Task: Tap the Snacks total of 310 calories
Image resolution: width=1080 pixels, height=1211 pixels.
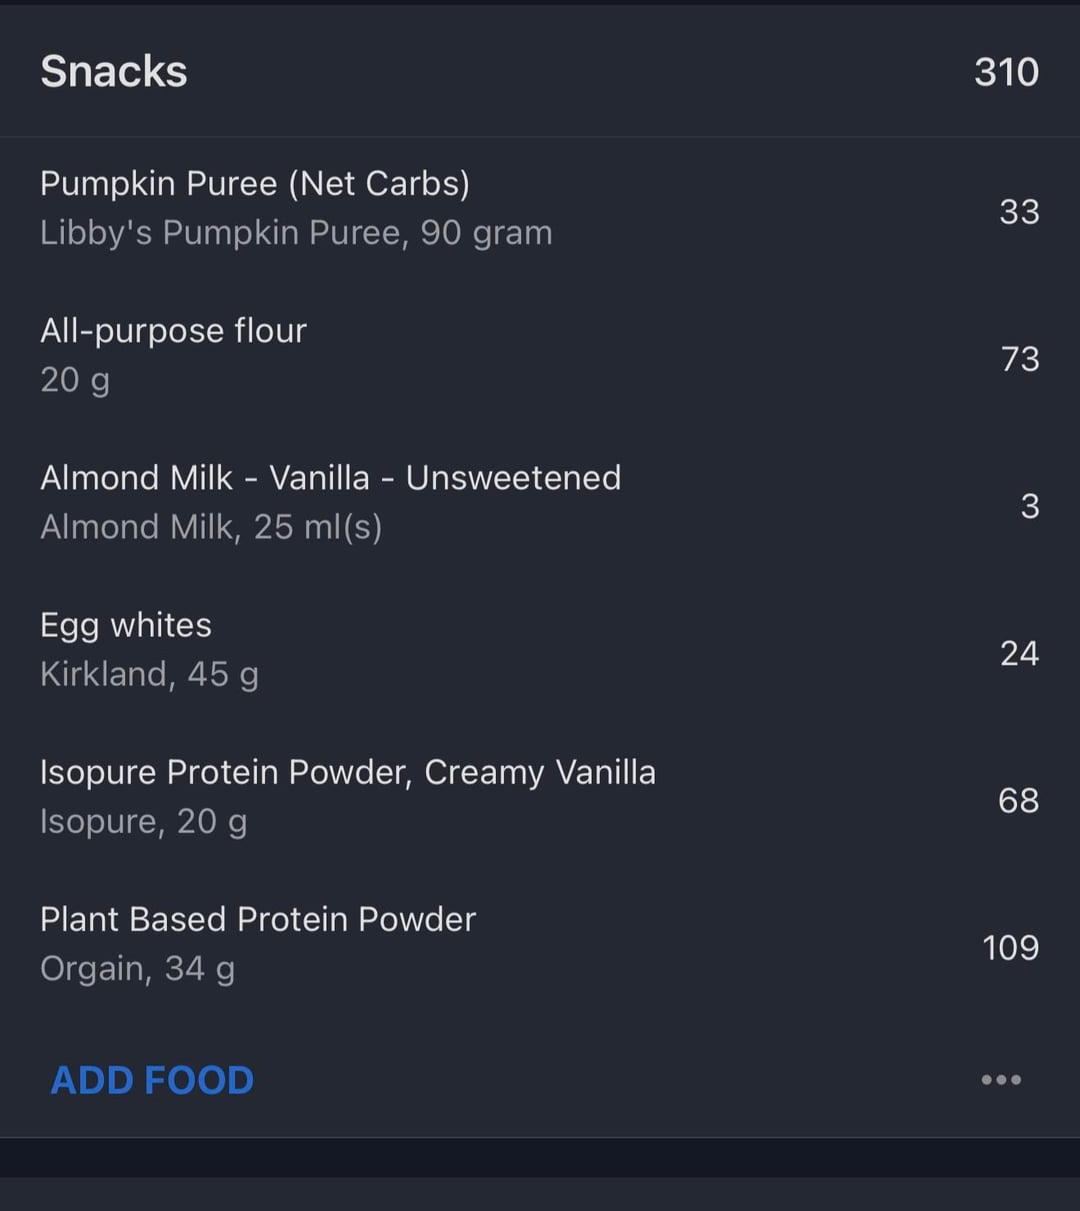Action: click(1006, 72)
